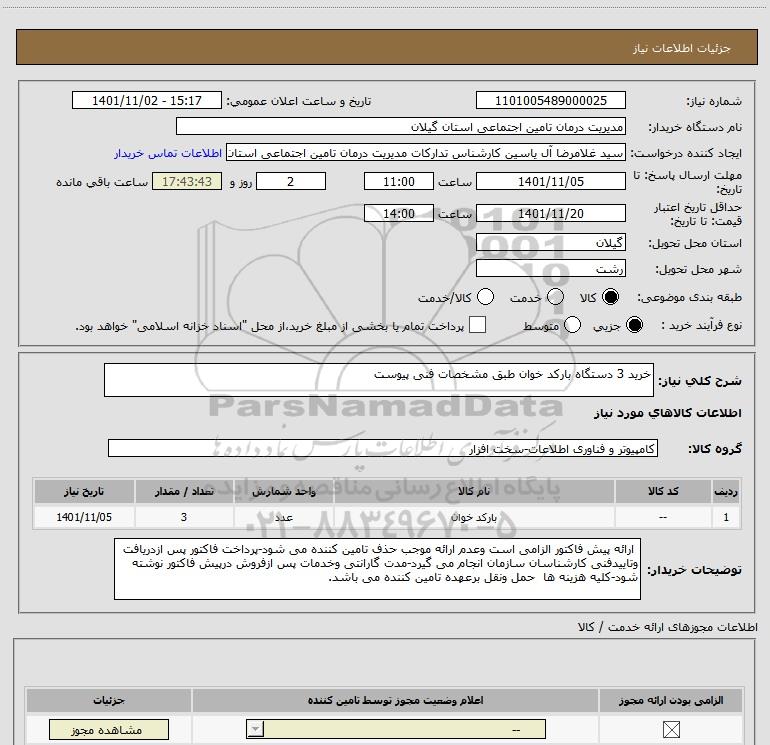Select the جزیی purchase type radio
The height and width of the screenshot is (745, 770).
point(634,325)
